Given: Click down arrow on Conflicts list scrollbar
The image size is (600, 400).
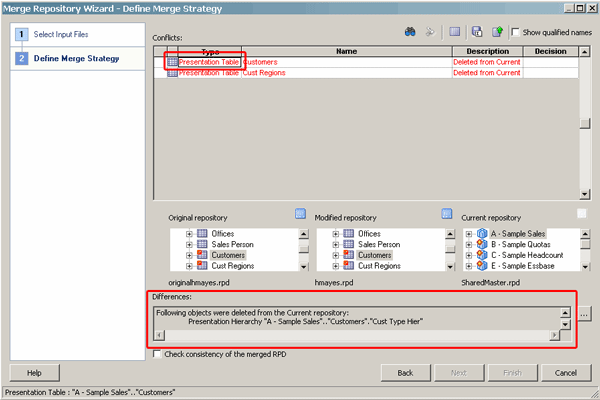Looking at the screenshot, I should click(584, 194).
